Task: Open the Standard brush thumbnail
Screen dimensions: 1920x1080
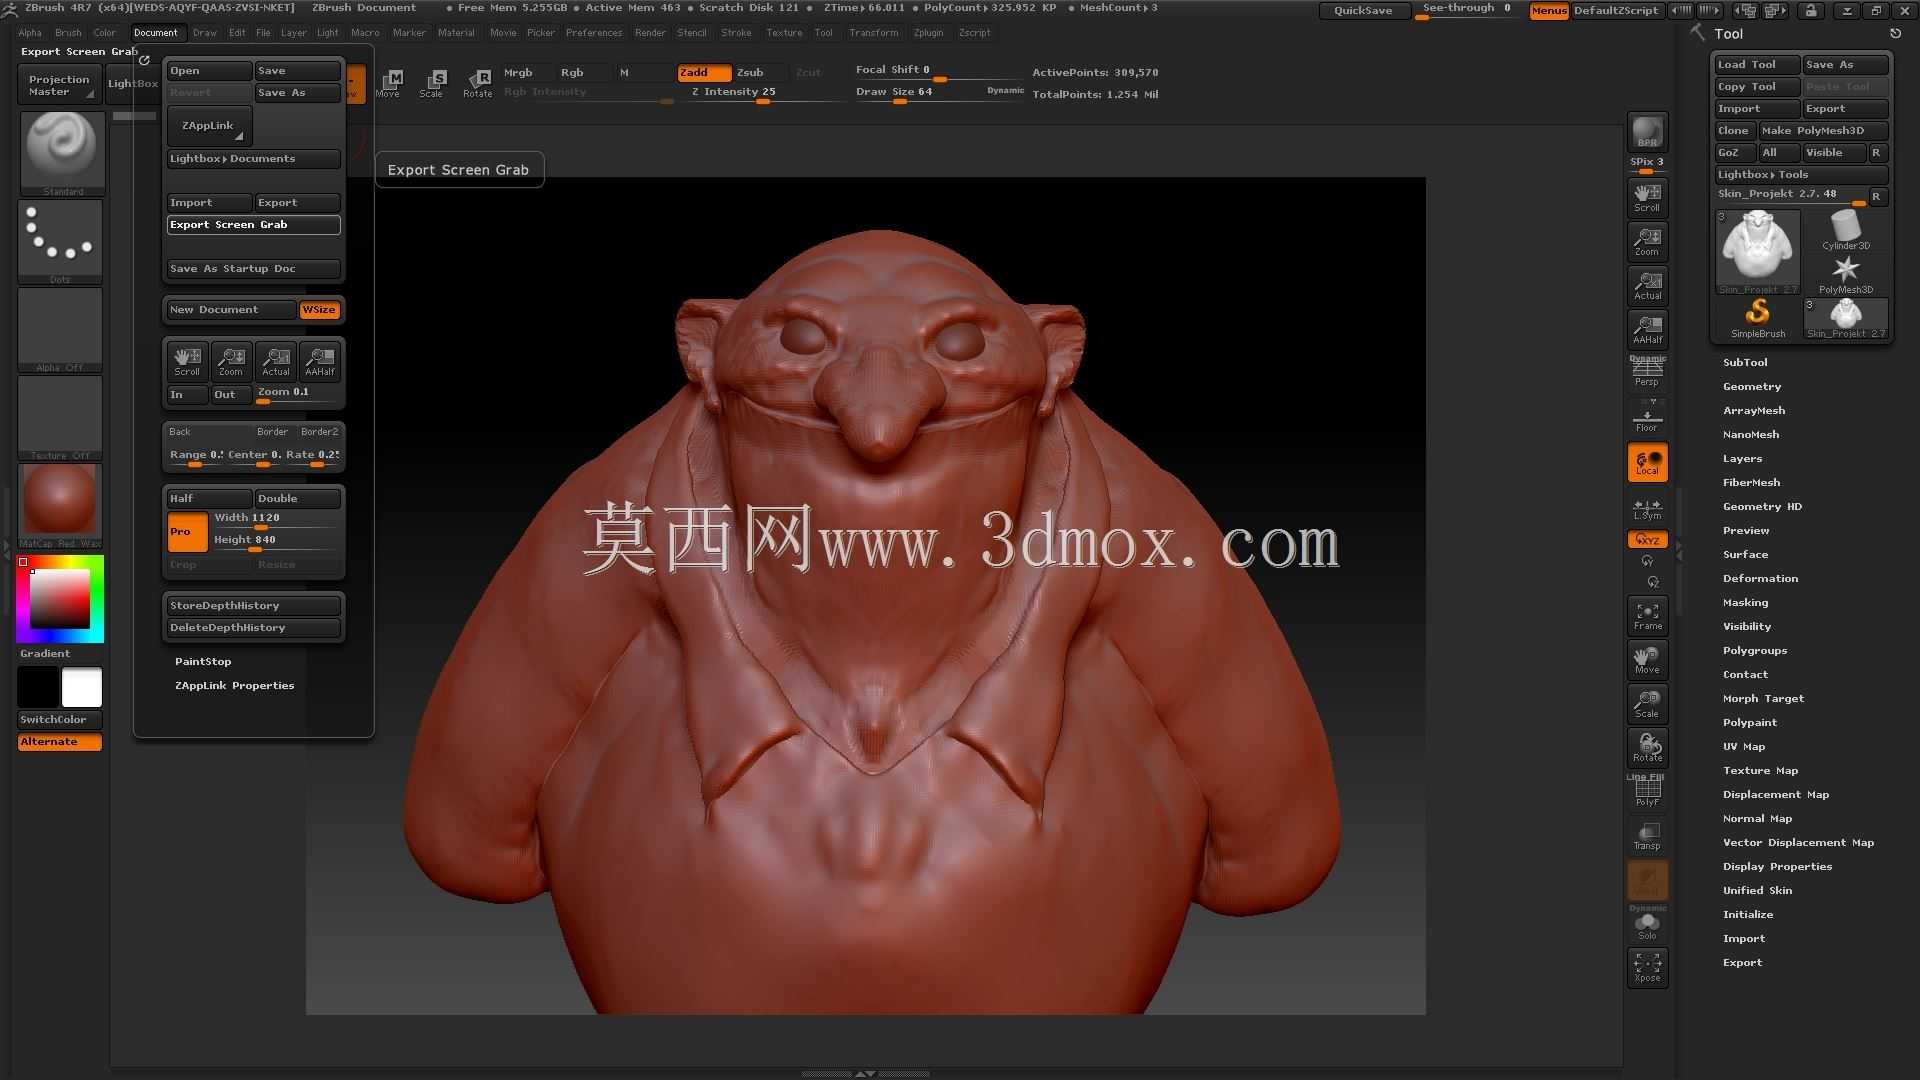Action: pos(61,153)
